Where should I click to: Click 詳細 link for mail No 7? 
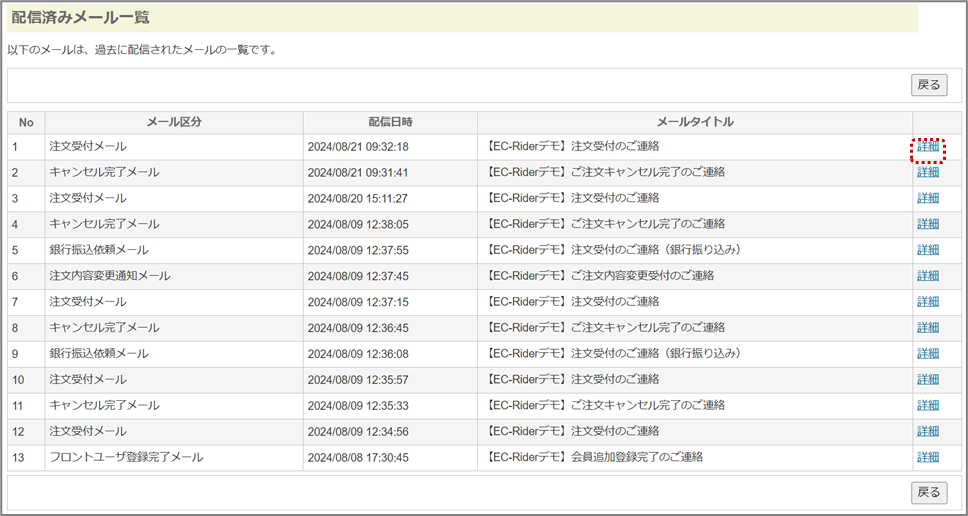pos(928,302)
